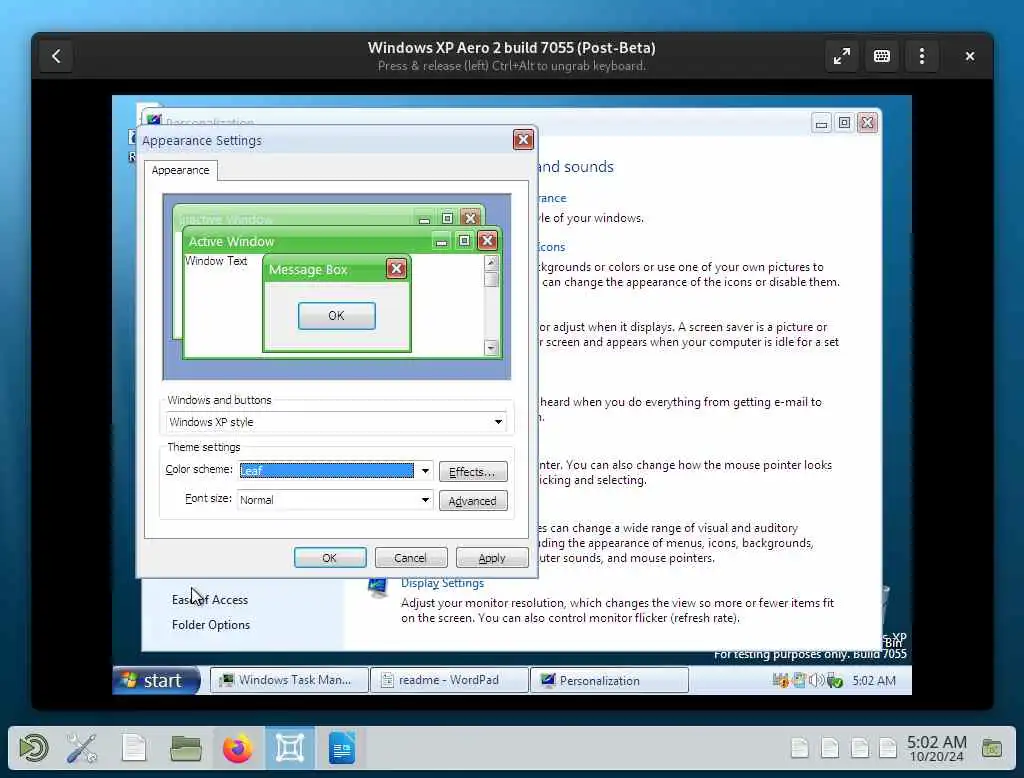Click the Personalization taskbar button
Screen dimensions: 1024x778
tap(609, 680)
